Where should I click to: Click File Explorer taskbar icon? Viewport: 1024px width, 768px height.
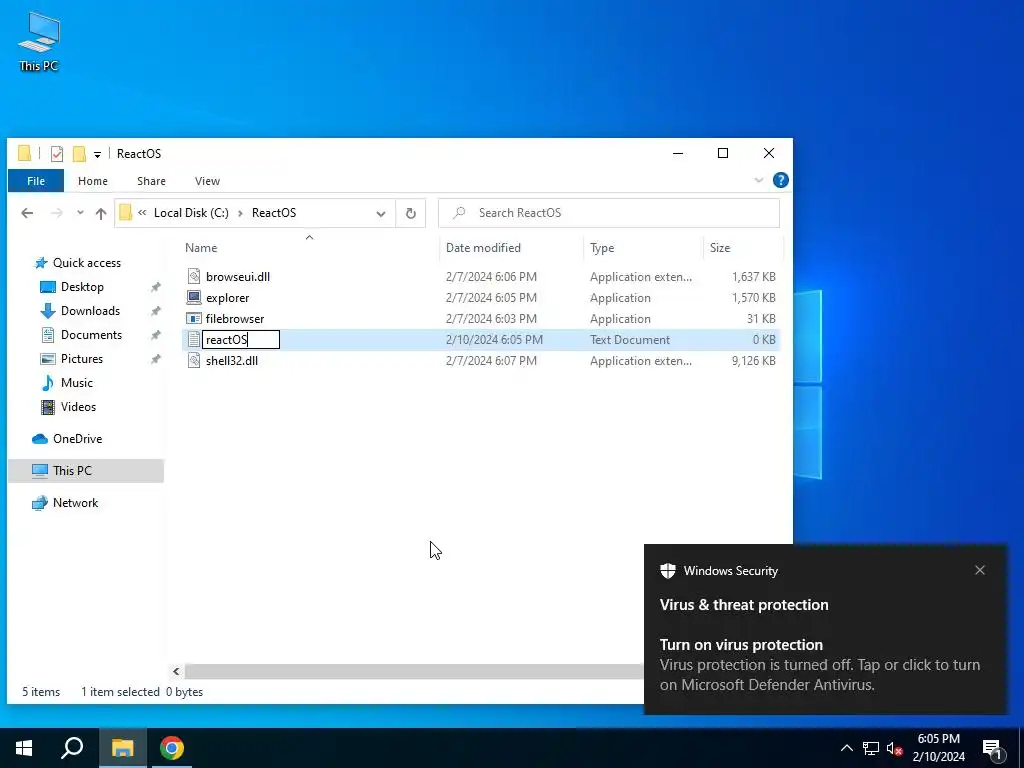click(x=122, y=748)
